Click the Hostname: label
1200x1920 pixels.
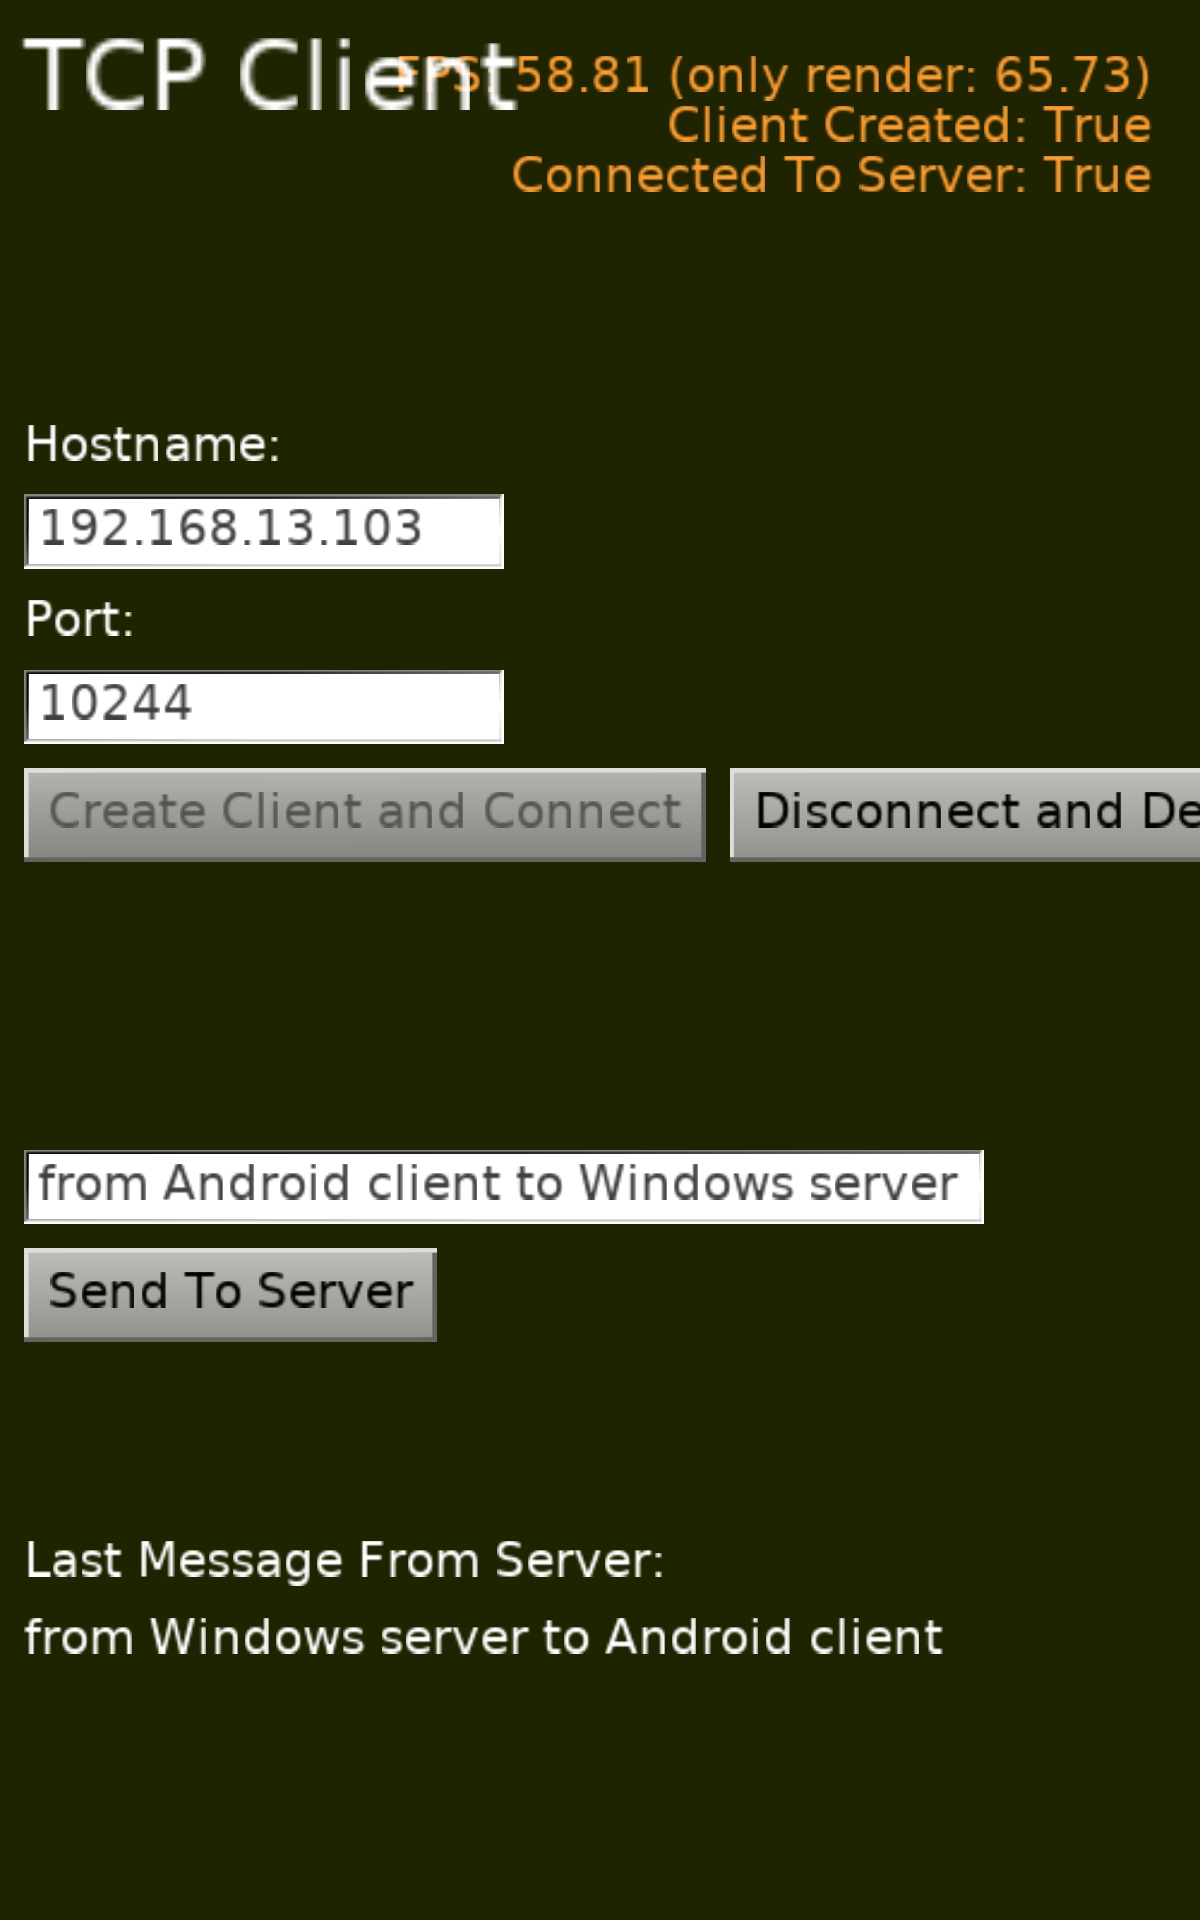(x=153, y=444)
